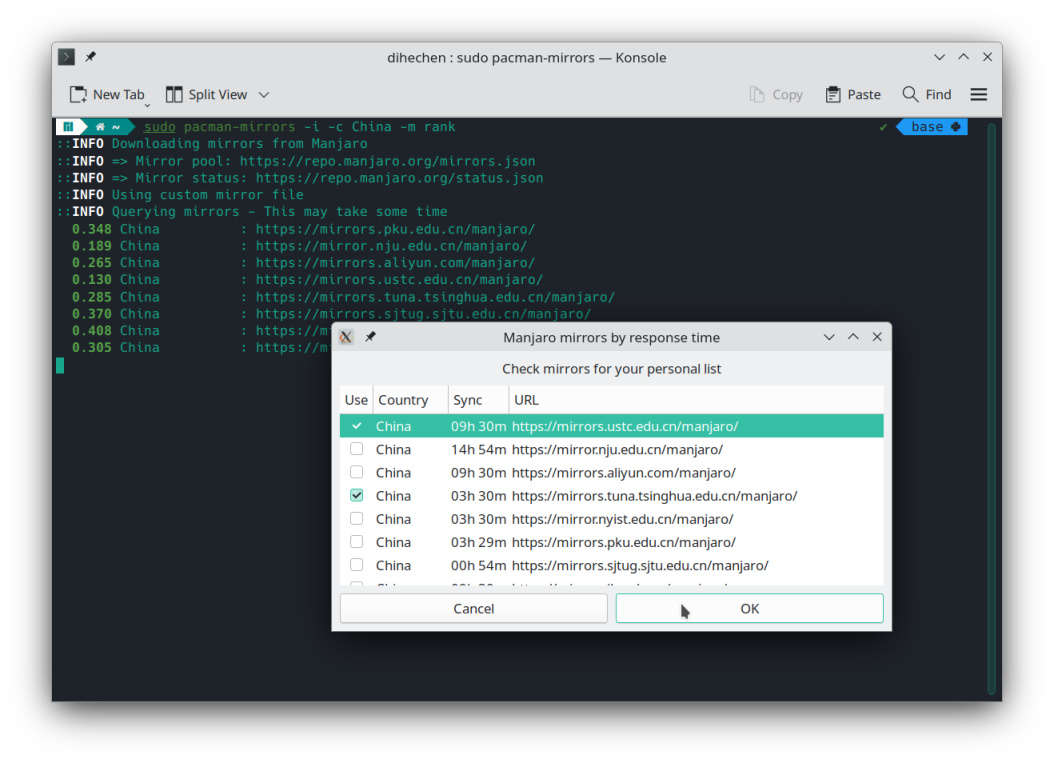Click the Konsole keep-below chevron button
This screenshot has width=1054, height=763.
click(x=939, y=57)
